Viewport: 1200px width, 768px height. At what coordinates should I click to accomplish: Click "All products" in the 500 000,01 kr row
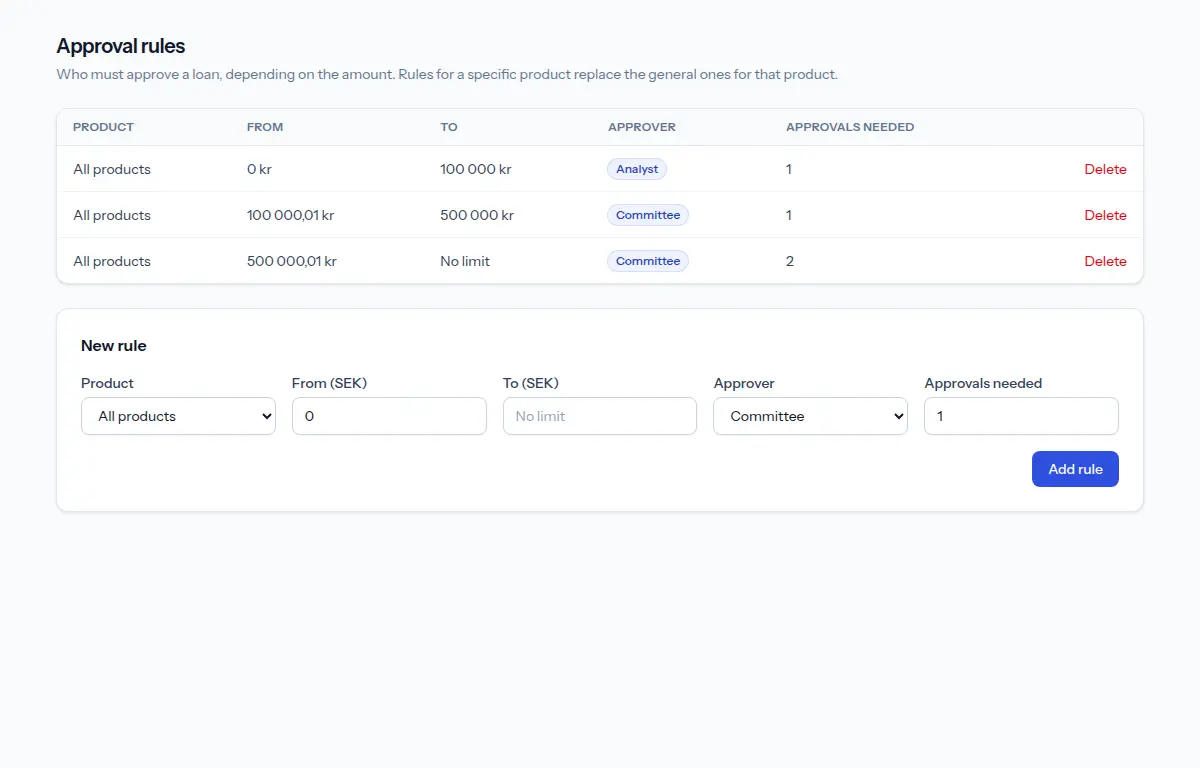112,261
